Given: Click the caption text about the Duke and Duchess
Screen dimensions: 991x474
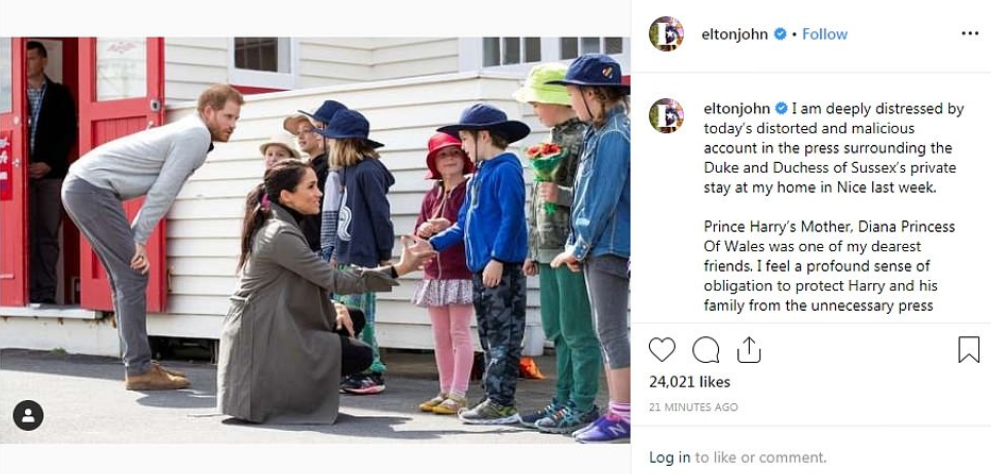Looking at the screenshot, I should pyautogui.click(x=833, y=149).
